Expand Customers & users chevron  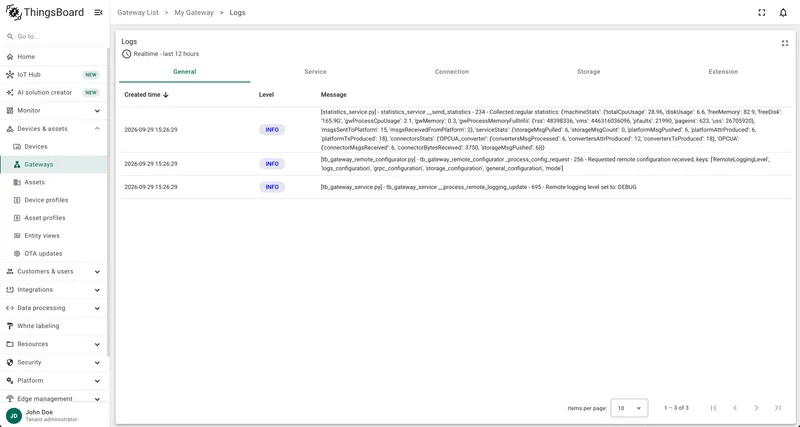coord(97,272)
